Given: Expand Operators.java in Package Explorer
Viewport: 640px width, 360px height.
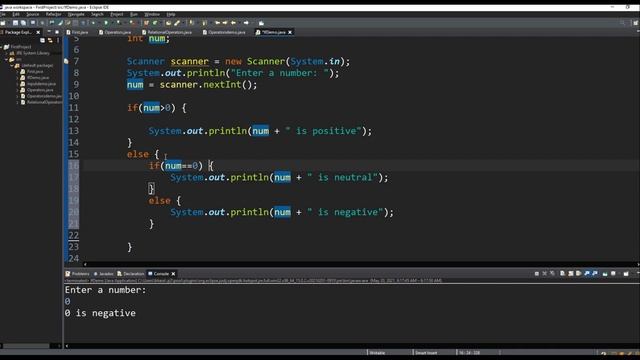Looking at the screenshot, I should [17, 90].
